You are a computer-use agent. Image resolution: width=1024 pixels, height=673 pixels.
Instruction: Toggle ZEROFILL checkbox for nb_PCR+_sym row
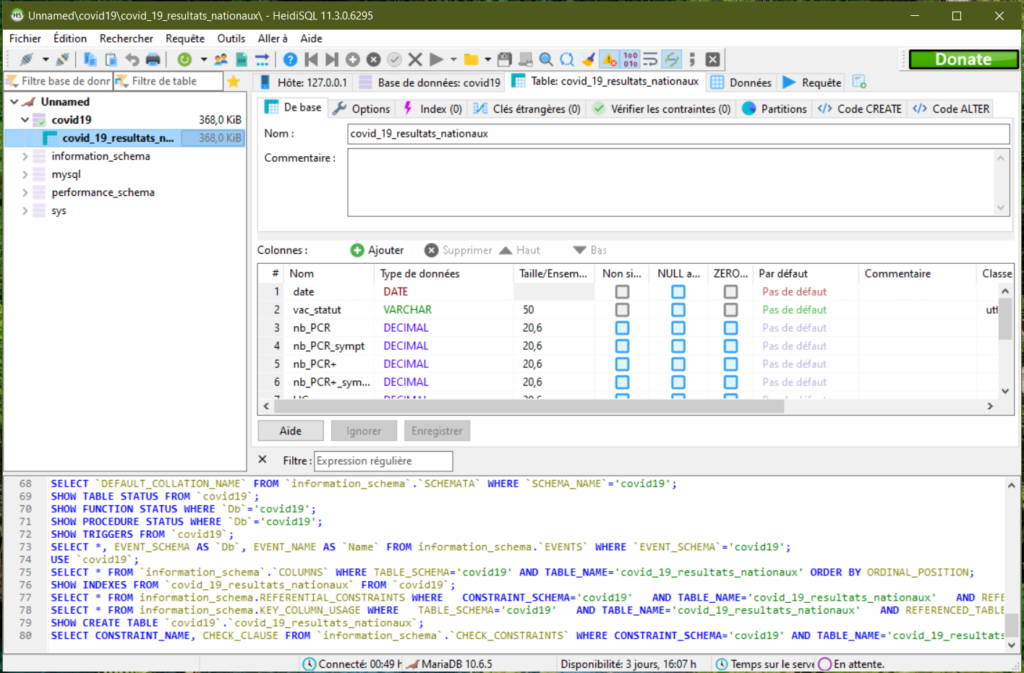(x=730, y=382)
